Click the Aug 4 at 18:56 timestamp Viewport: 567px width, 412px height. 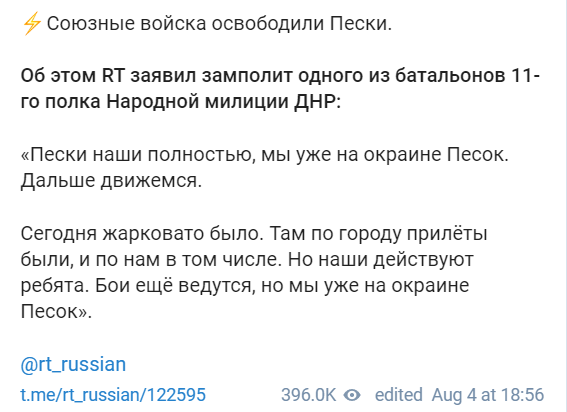[x=488, y=395]
